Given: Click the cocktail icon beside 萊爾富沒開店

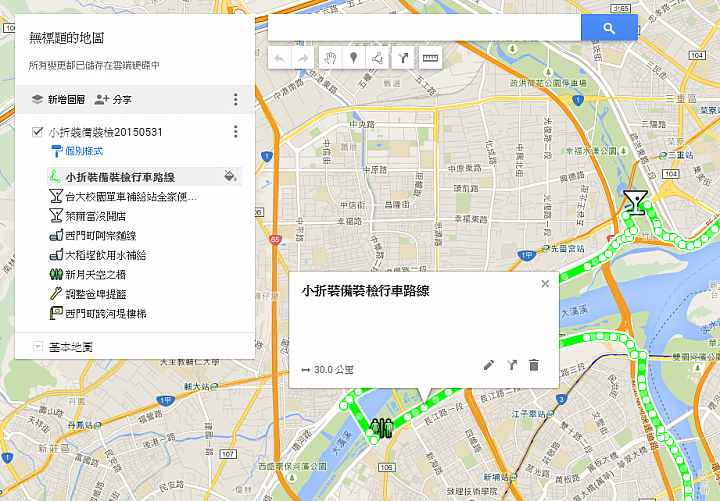Looking at the screenshot, I should [56, 215].
